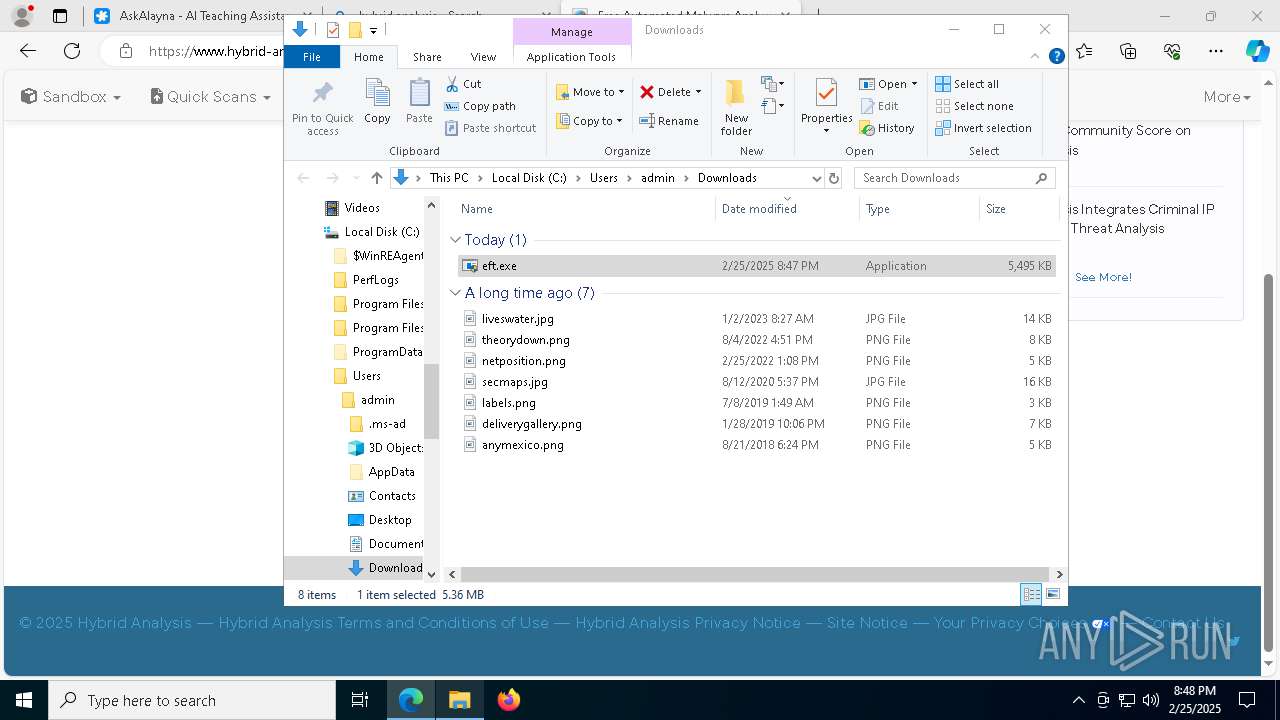1280x720 pixels.
Task: Click the Copy ribbon icon
Action: 377,102
